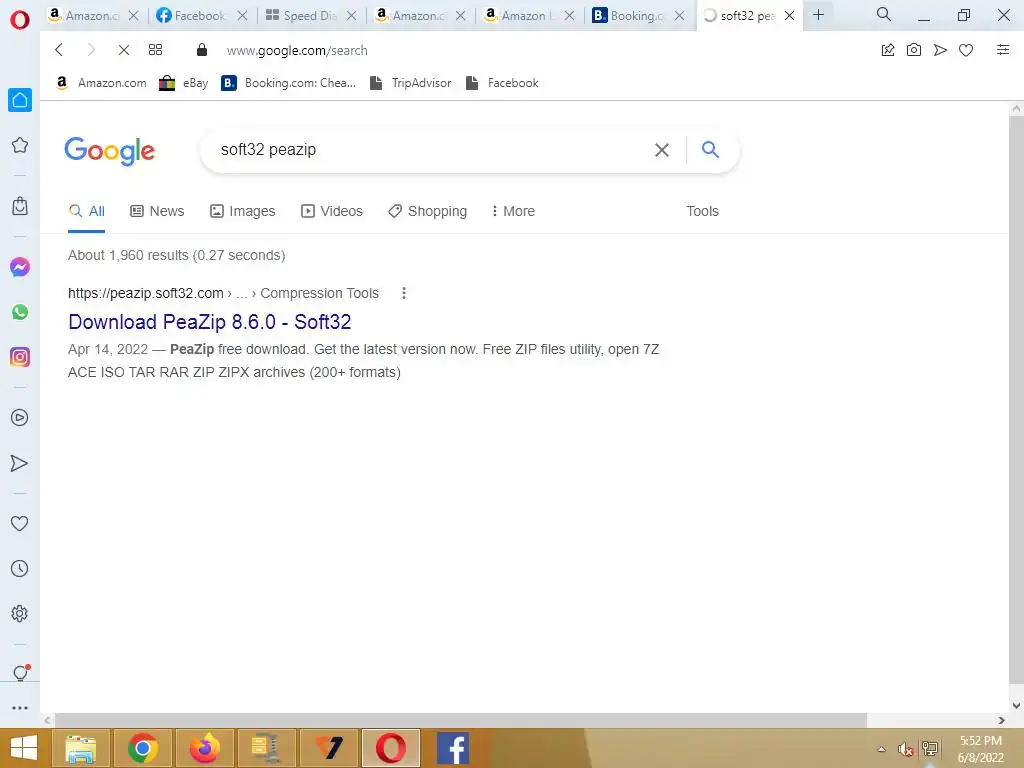
Task: Click the Google logo
Action: coord(110,151)
